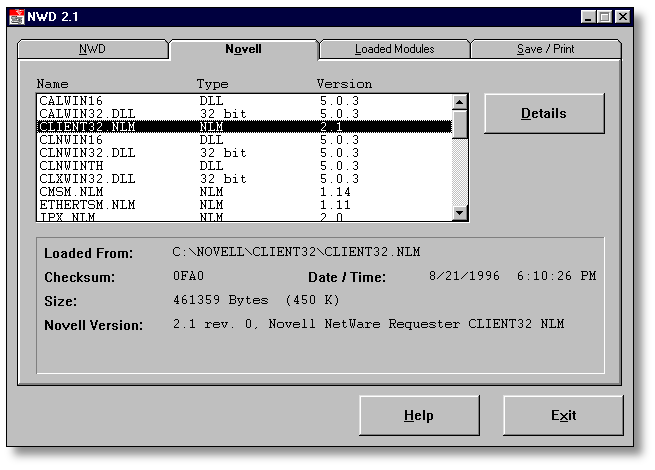Click the Novell Version description text
This screenshot has width=655, height=470.
(368, 324)
